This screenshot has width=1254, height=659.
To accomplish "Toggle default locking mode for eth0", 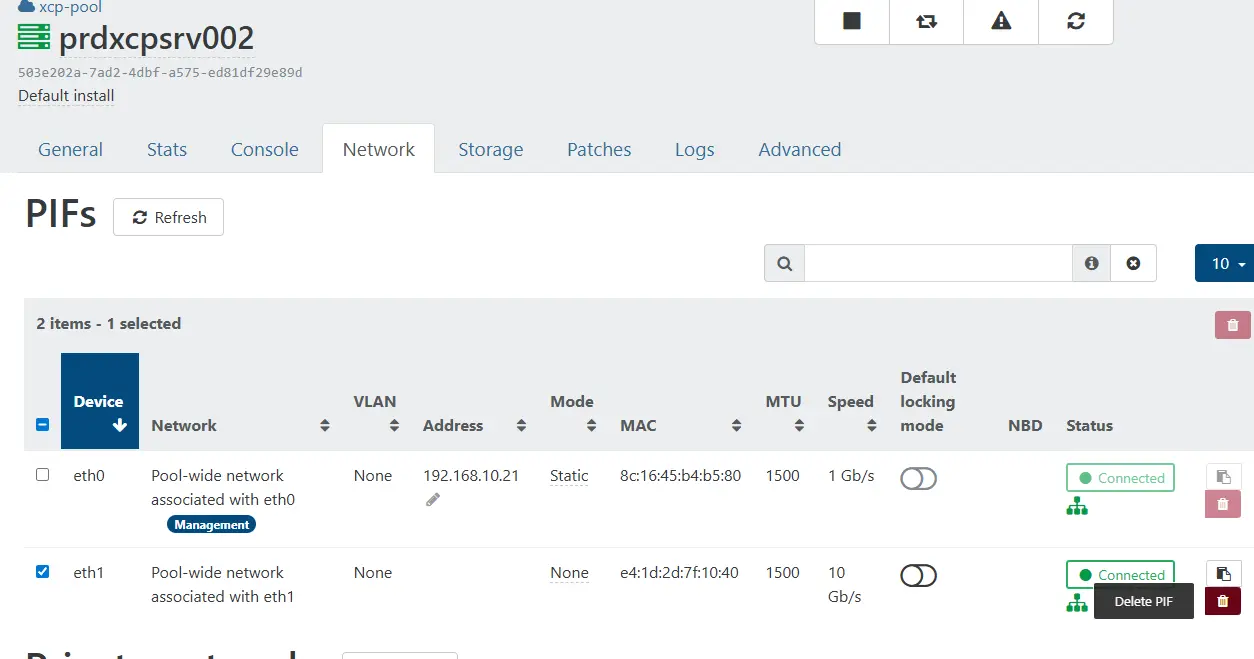I will pyautogui.click(x=918, y=478).
